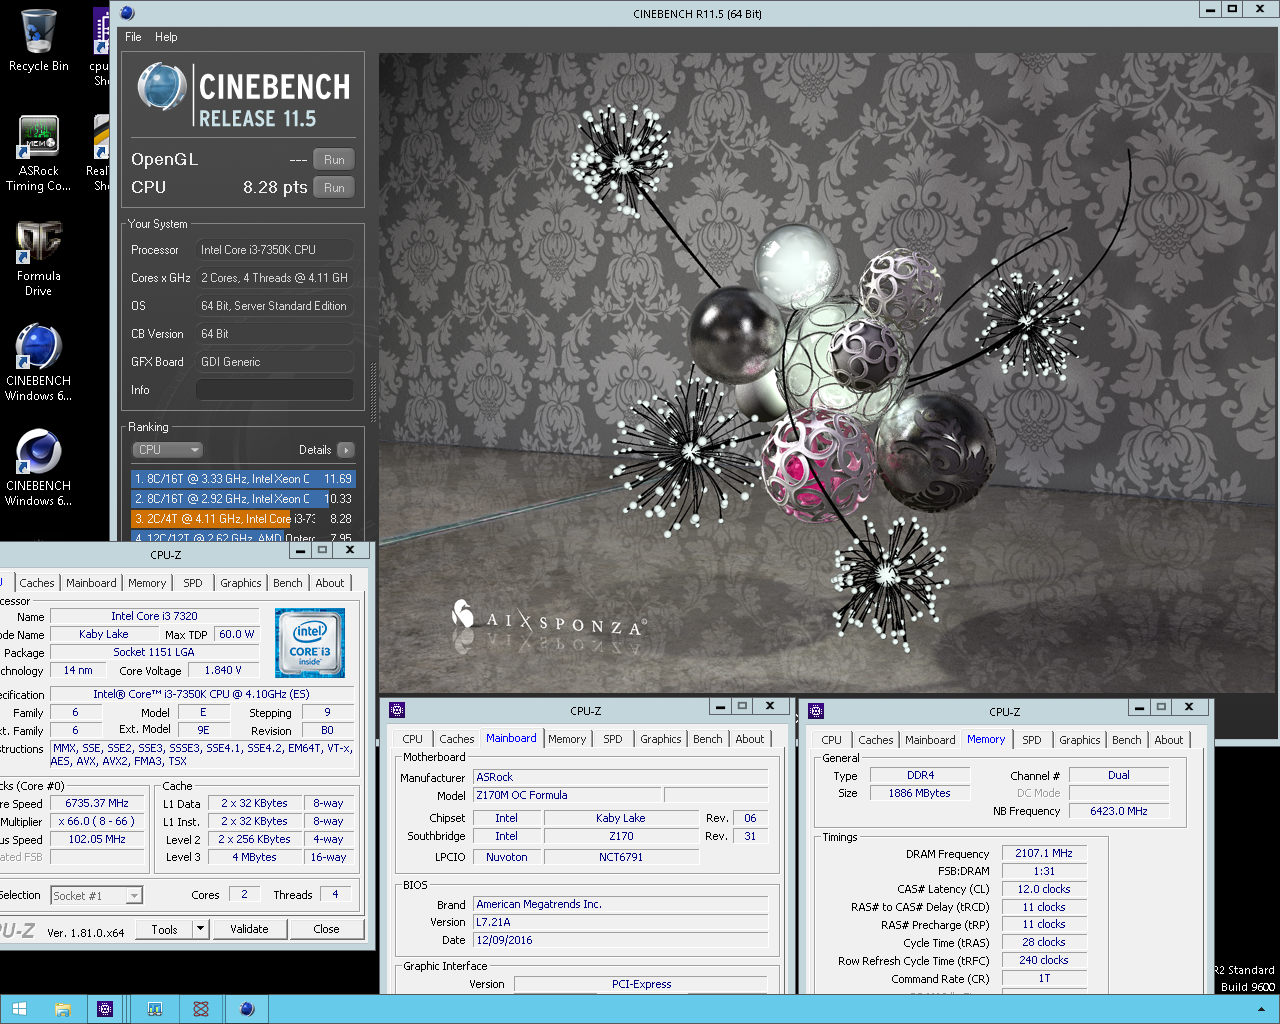This screenshot has height=1024, width=1280.
Task: Open the About tab in Memory window
Action: pos(1169,740)
